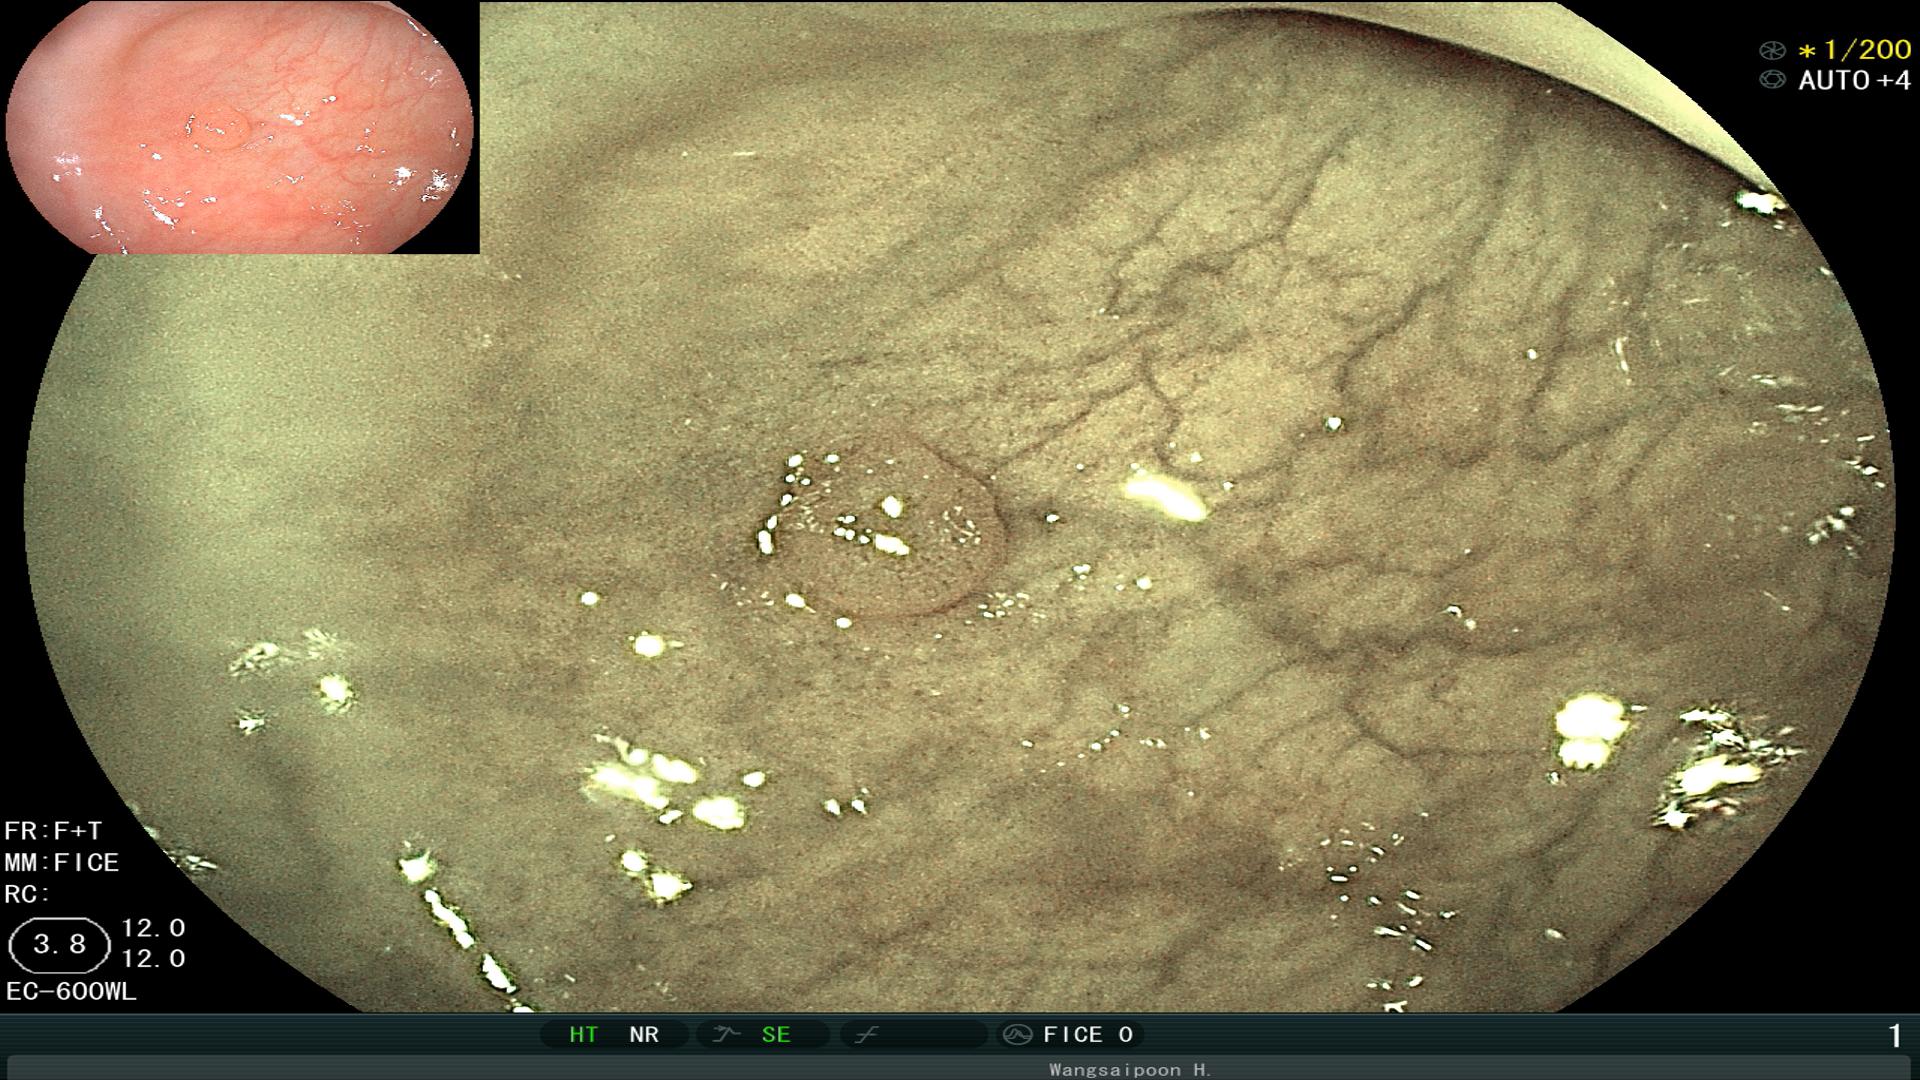Click the white-light picture-in-picture thumbnail

click(x=240, y=127)
